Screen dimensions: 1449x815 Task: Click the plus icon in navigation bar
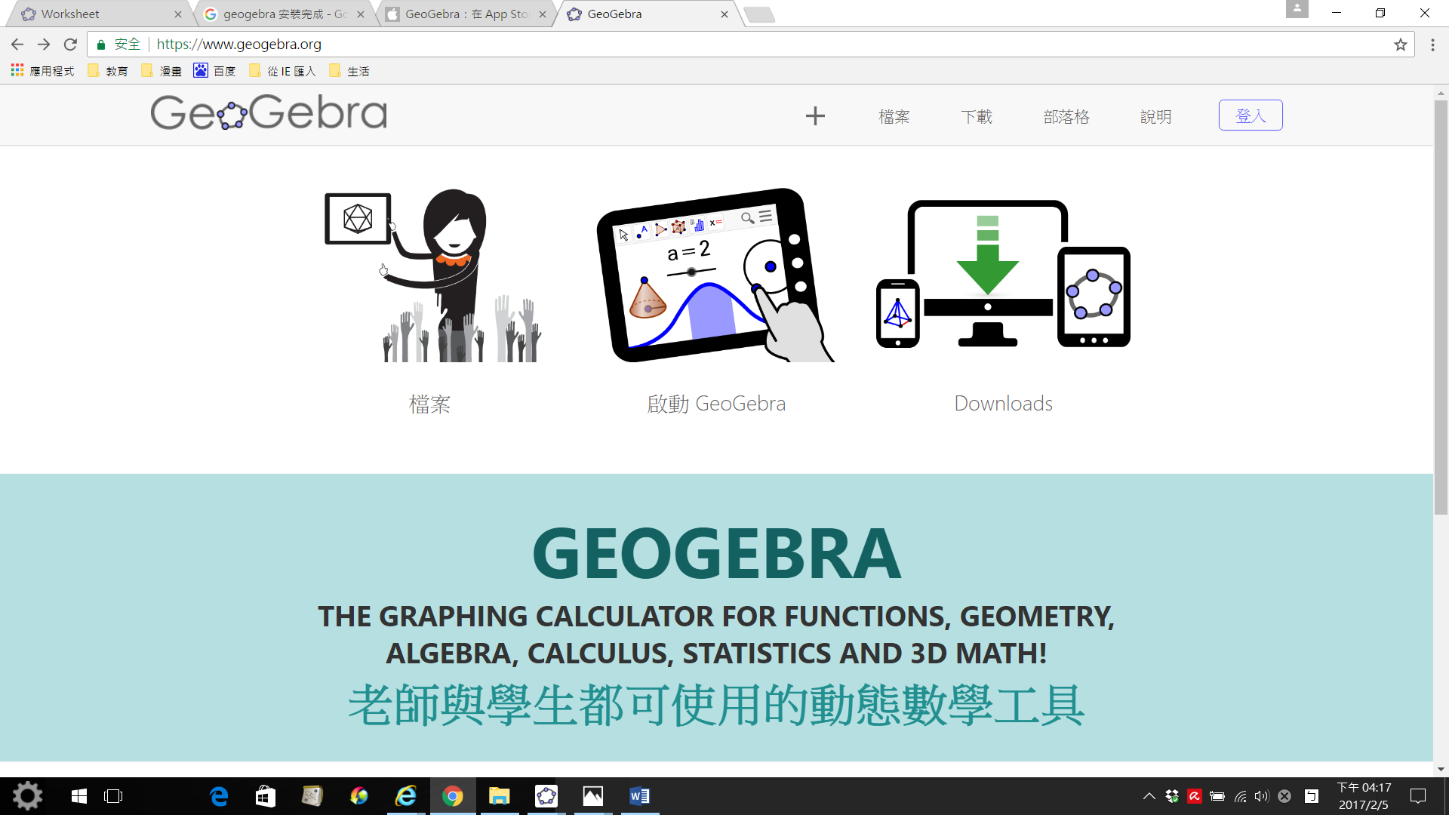[815, 116]
